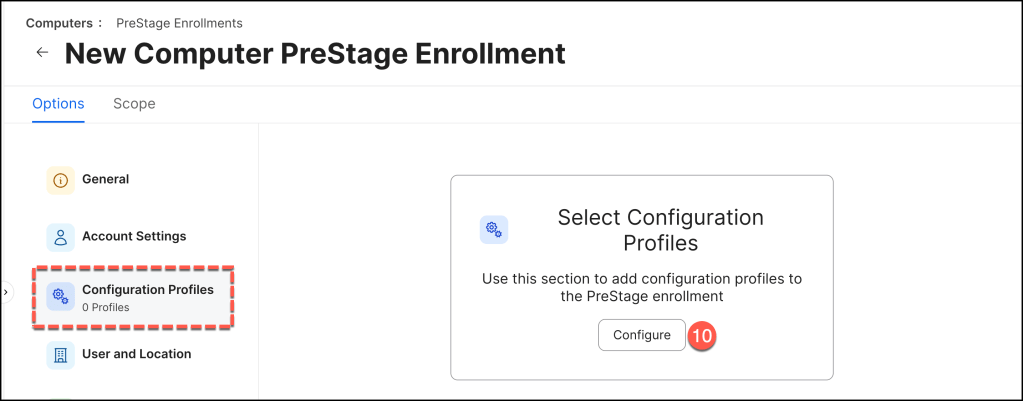
Task: Click the General info icon
Action: tap(61, 180)
